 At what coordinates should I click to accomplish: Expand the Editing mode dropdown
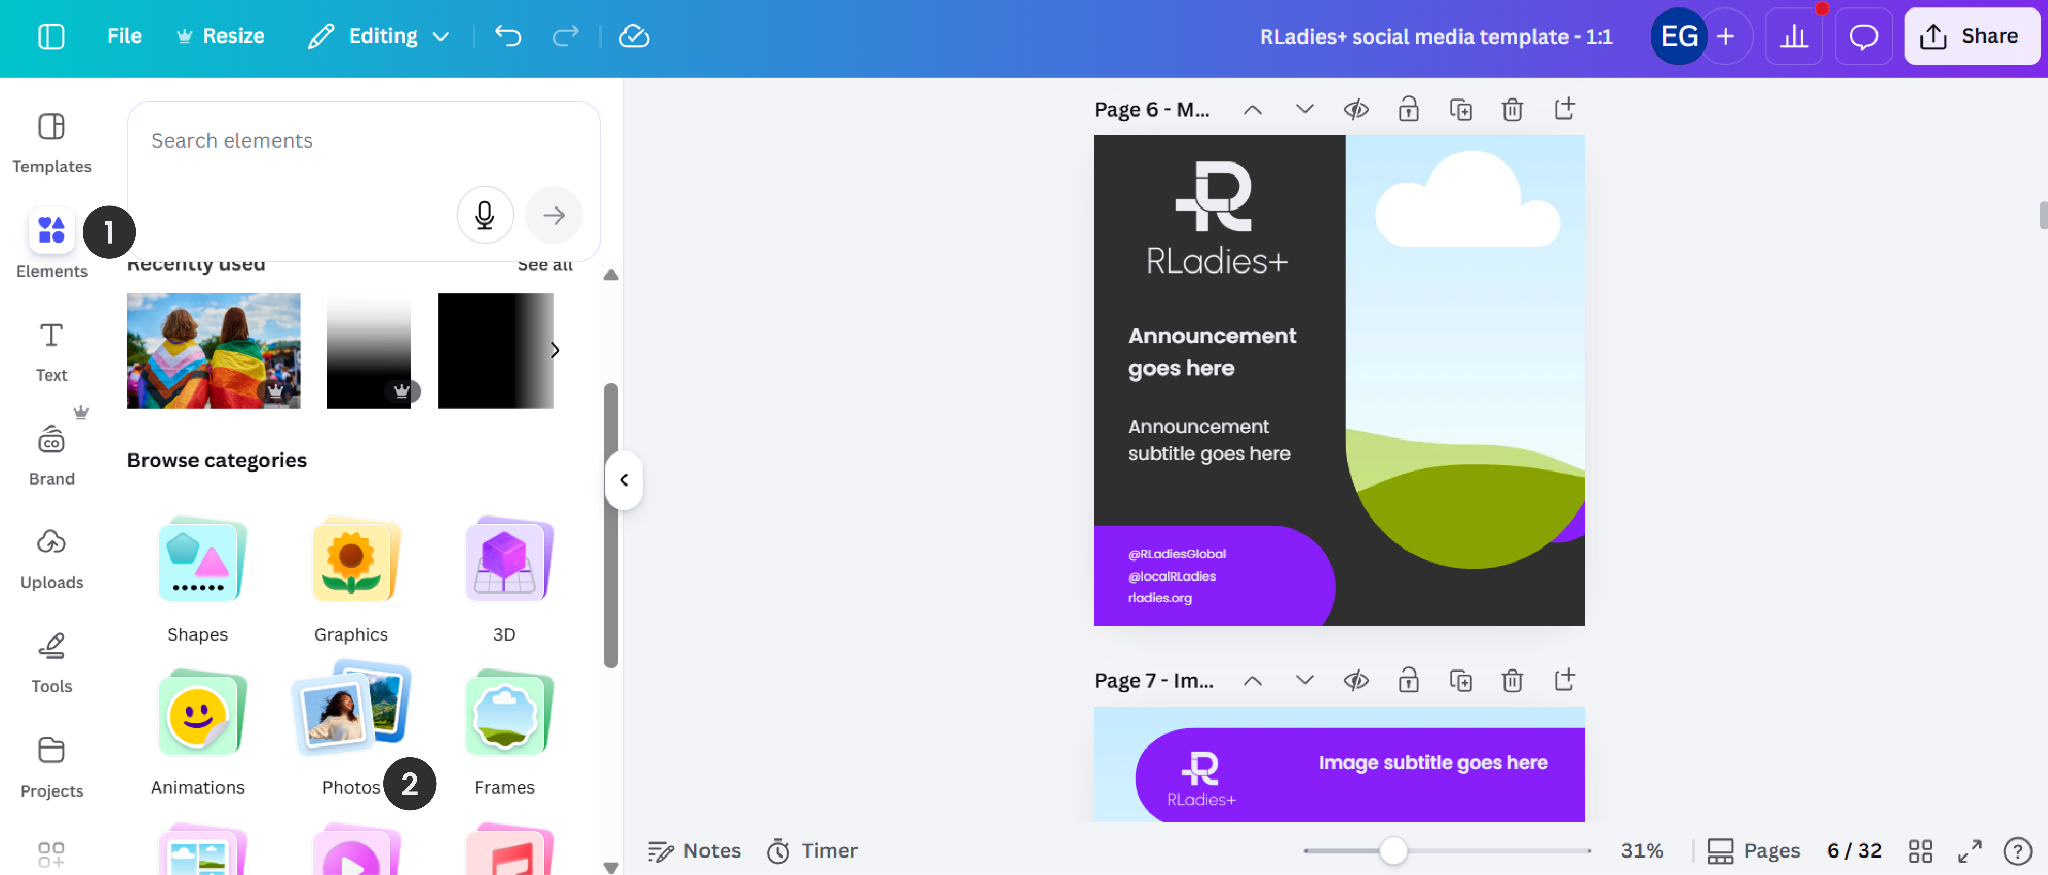point(379,37)
